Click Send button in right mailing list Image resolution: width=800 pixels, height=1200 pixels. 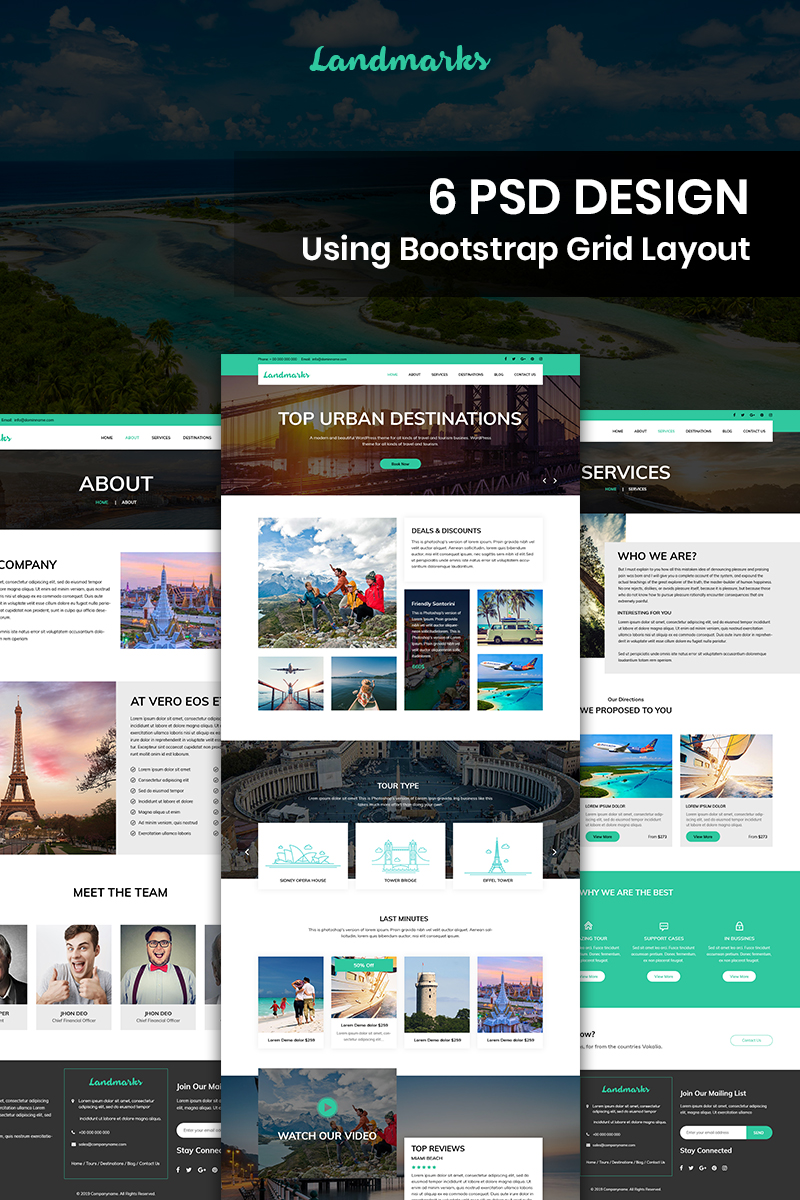[x=759, y=1133]
